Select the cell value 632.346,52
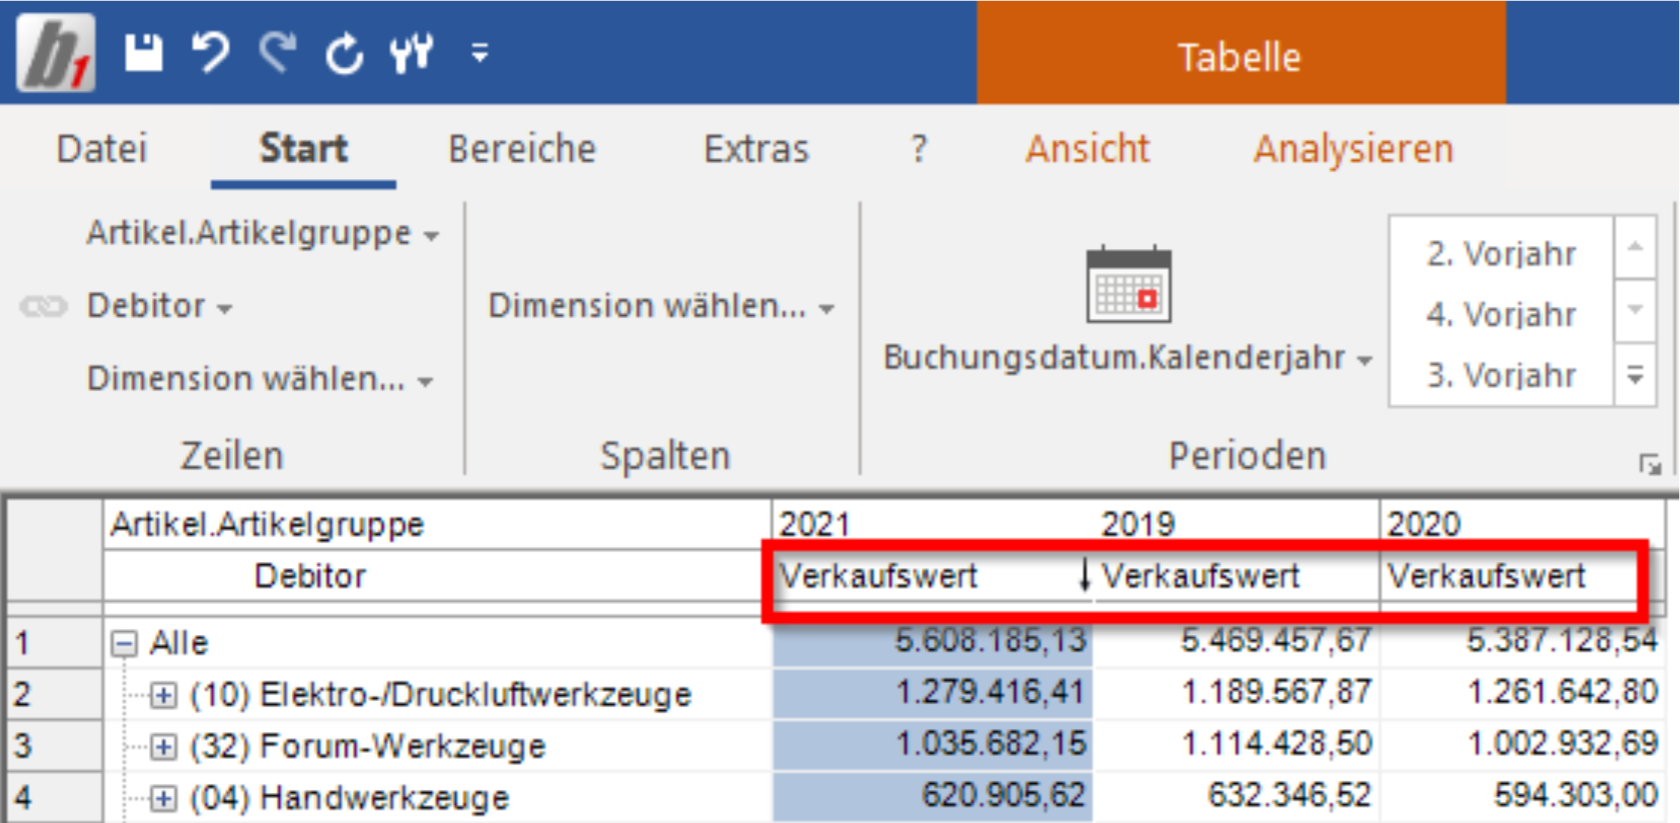This screenshot has height=823, width=1680. pos(1237,796)
